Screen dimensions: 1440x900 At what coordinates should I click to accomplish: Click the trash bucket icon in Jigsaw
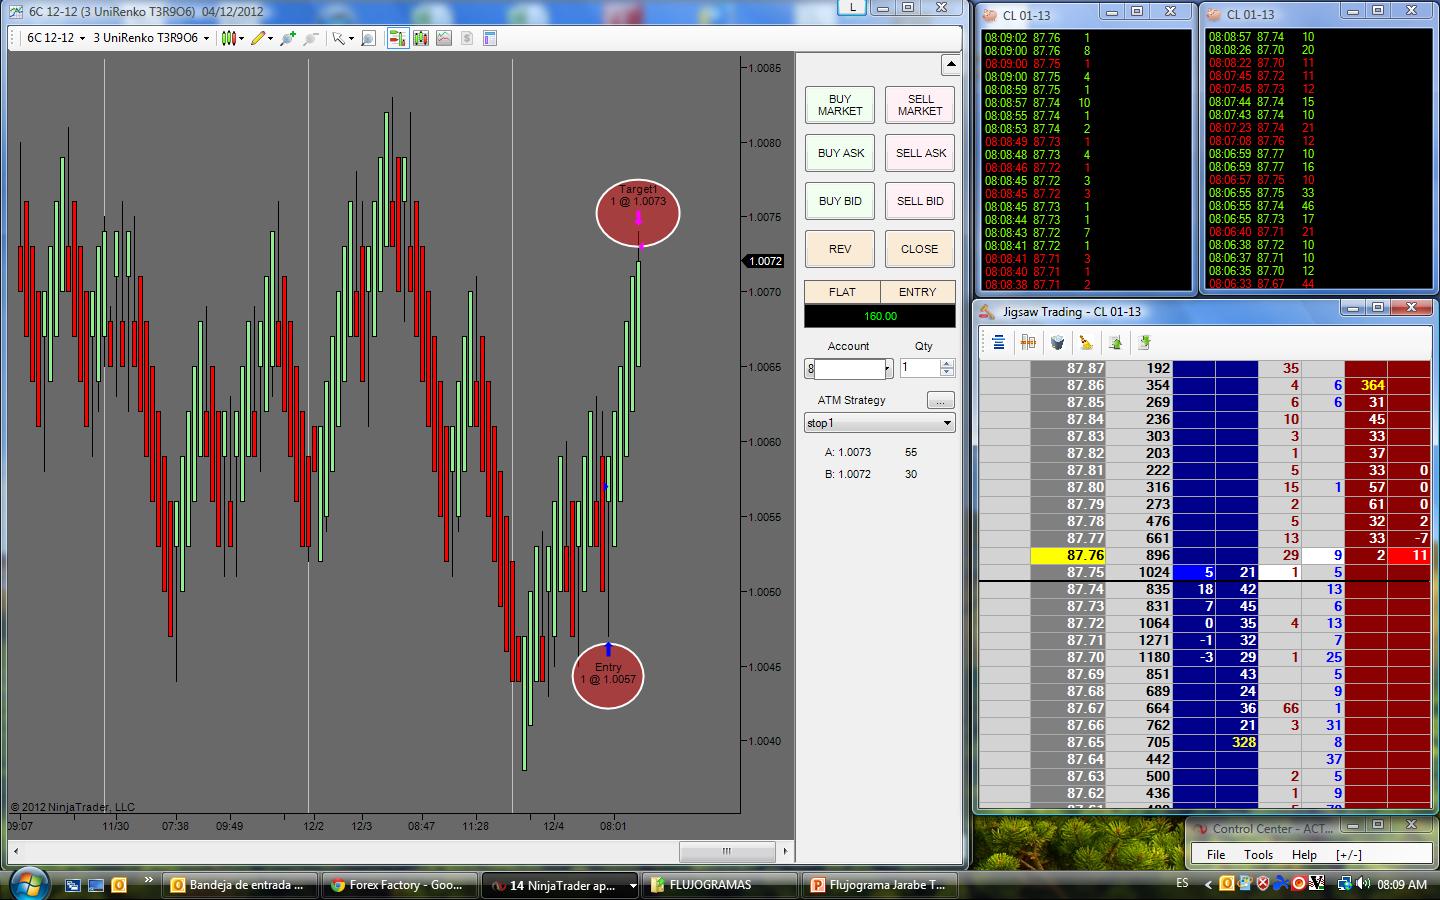click(1057, 343)
